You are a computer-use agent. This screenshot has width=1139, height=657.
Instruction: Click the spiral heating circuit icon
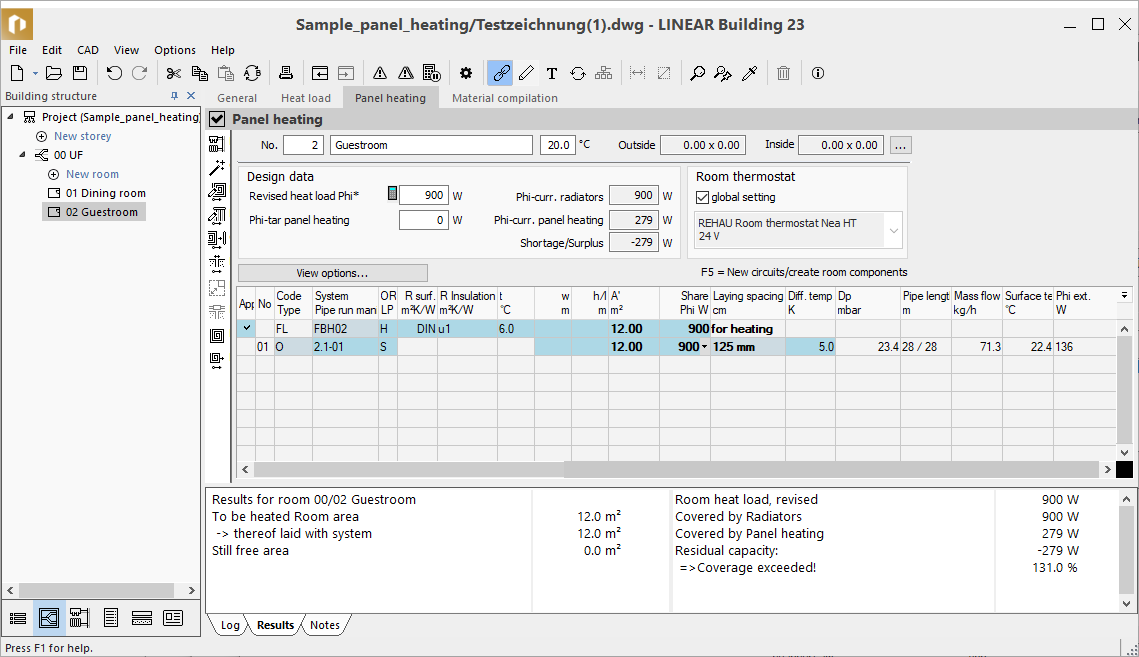pos(216,336)
